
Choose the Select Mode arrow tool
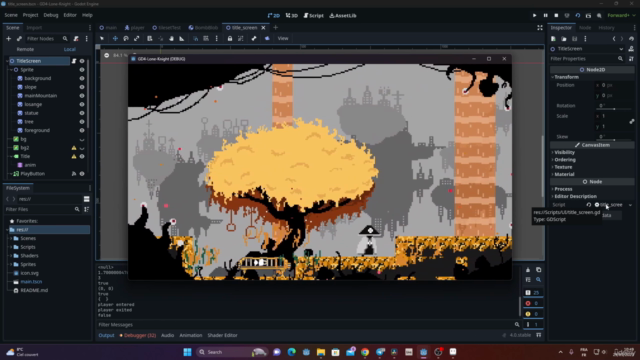(102, 38)
